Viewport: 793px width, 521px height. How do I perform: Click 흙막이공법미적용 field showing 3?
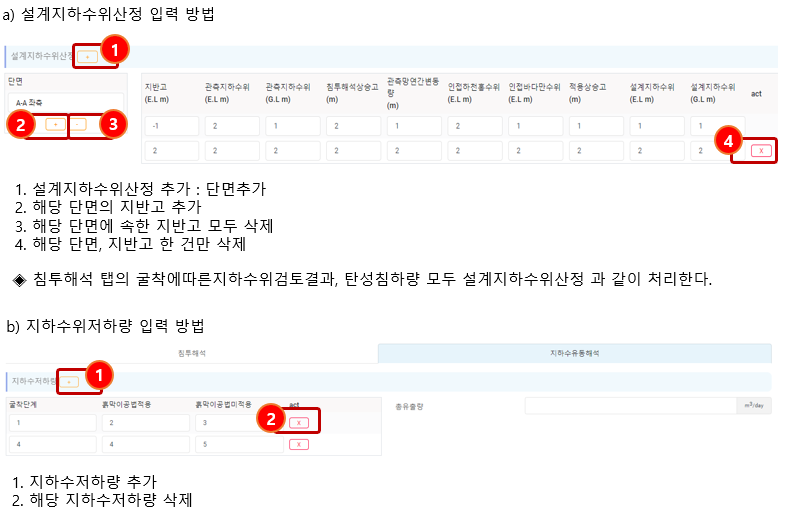(239, 423)
